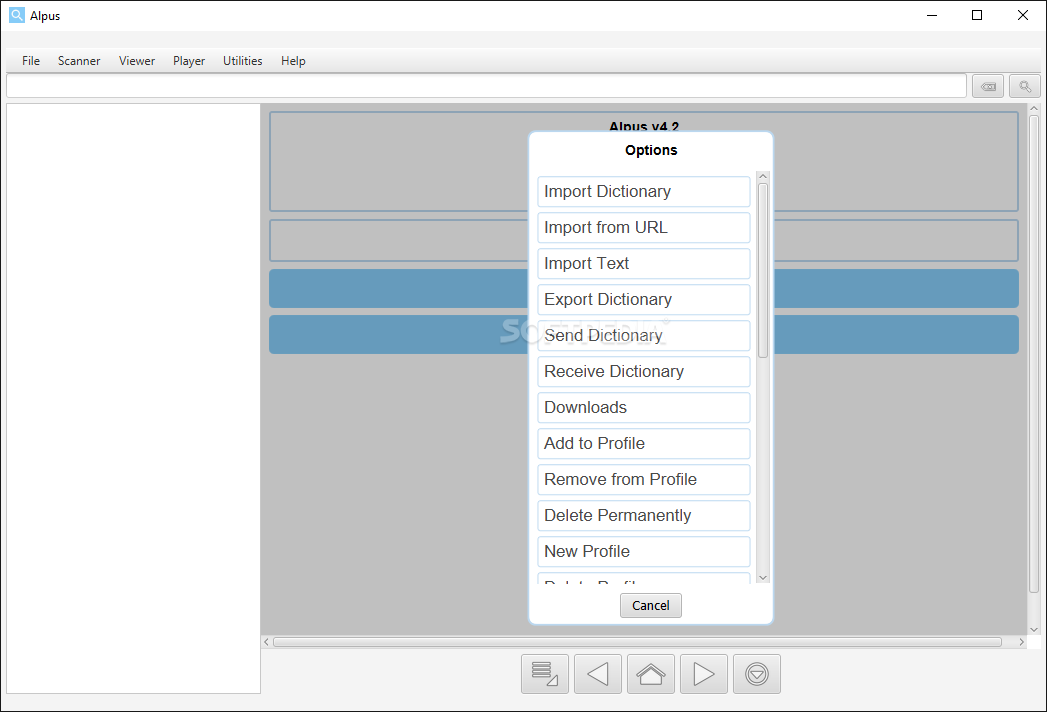
Task: Choose Remove from Profile
Action: pyautogui.click(x=644, y=480)
